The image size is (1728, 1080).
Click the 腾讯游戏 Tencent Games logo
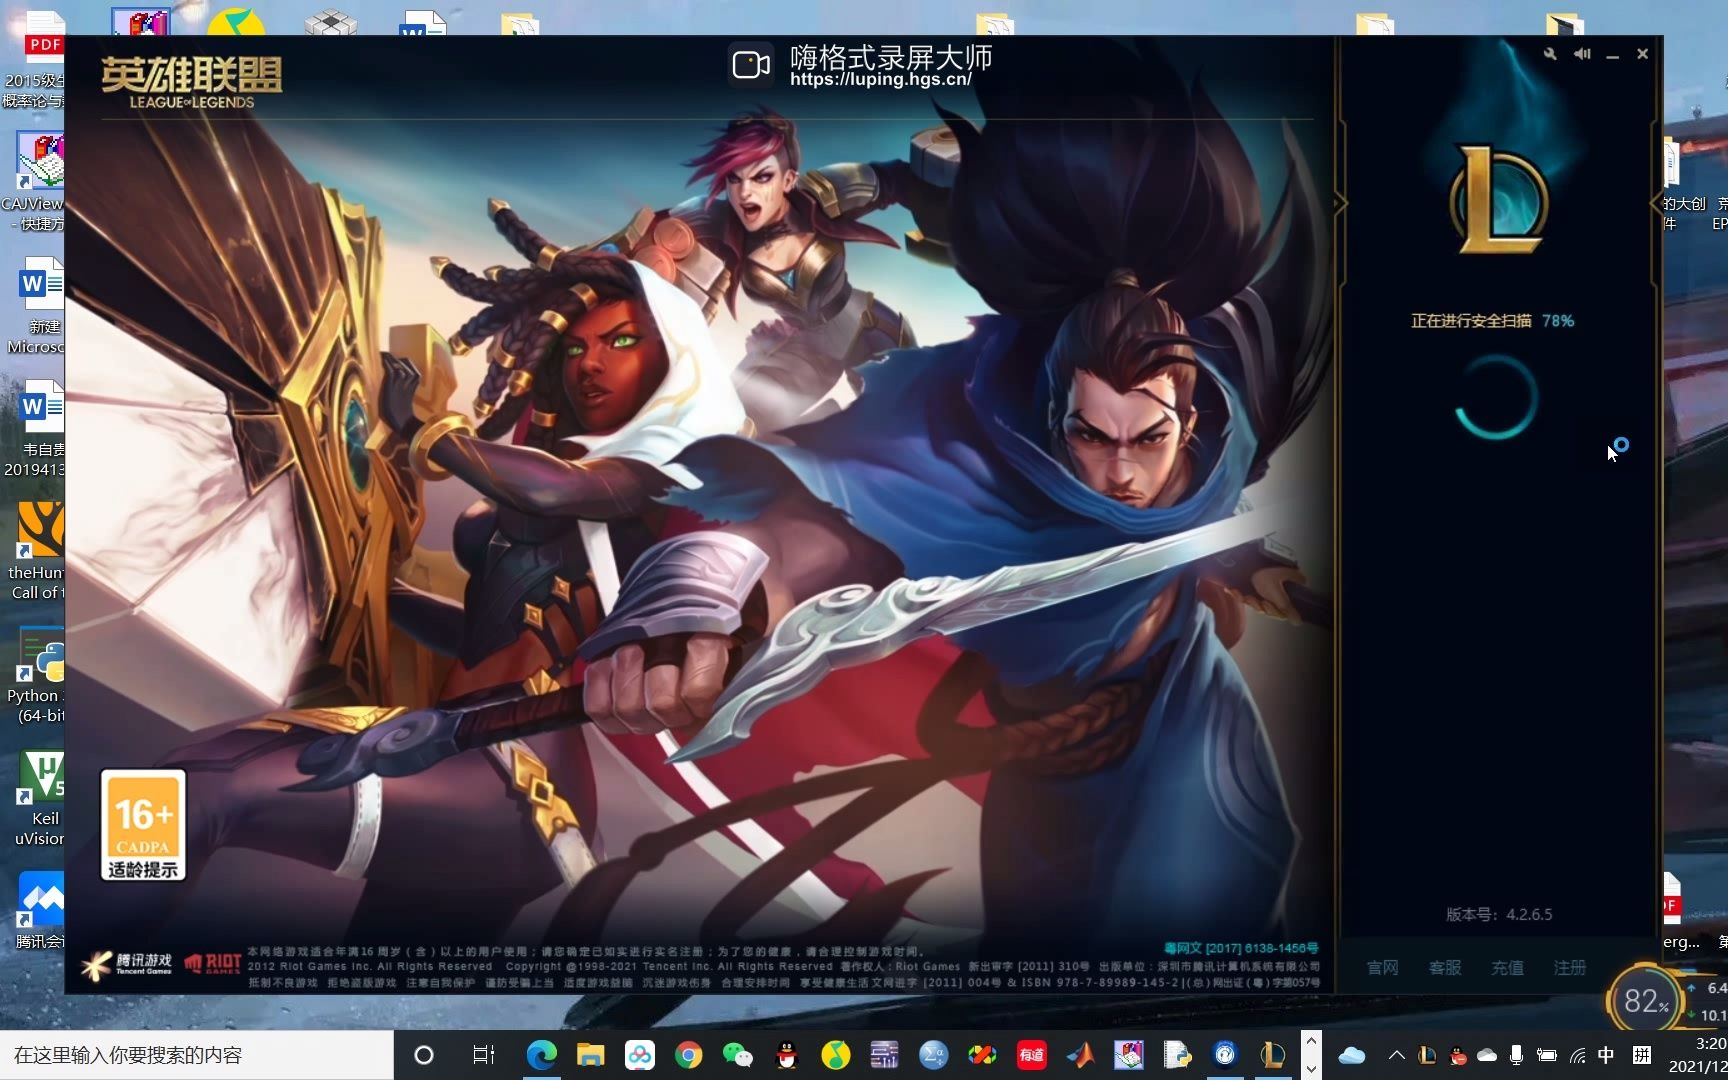(127, 965)
